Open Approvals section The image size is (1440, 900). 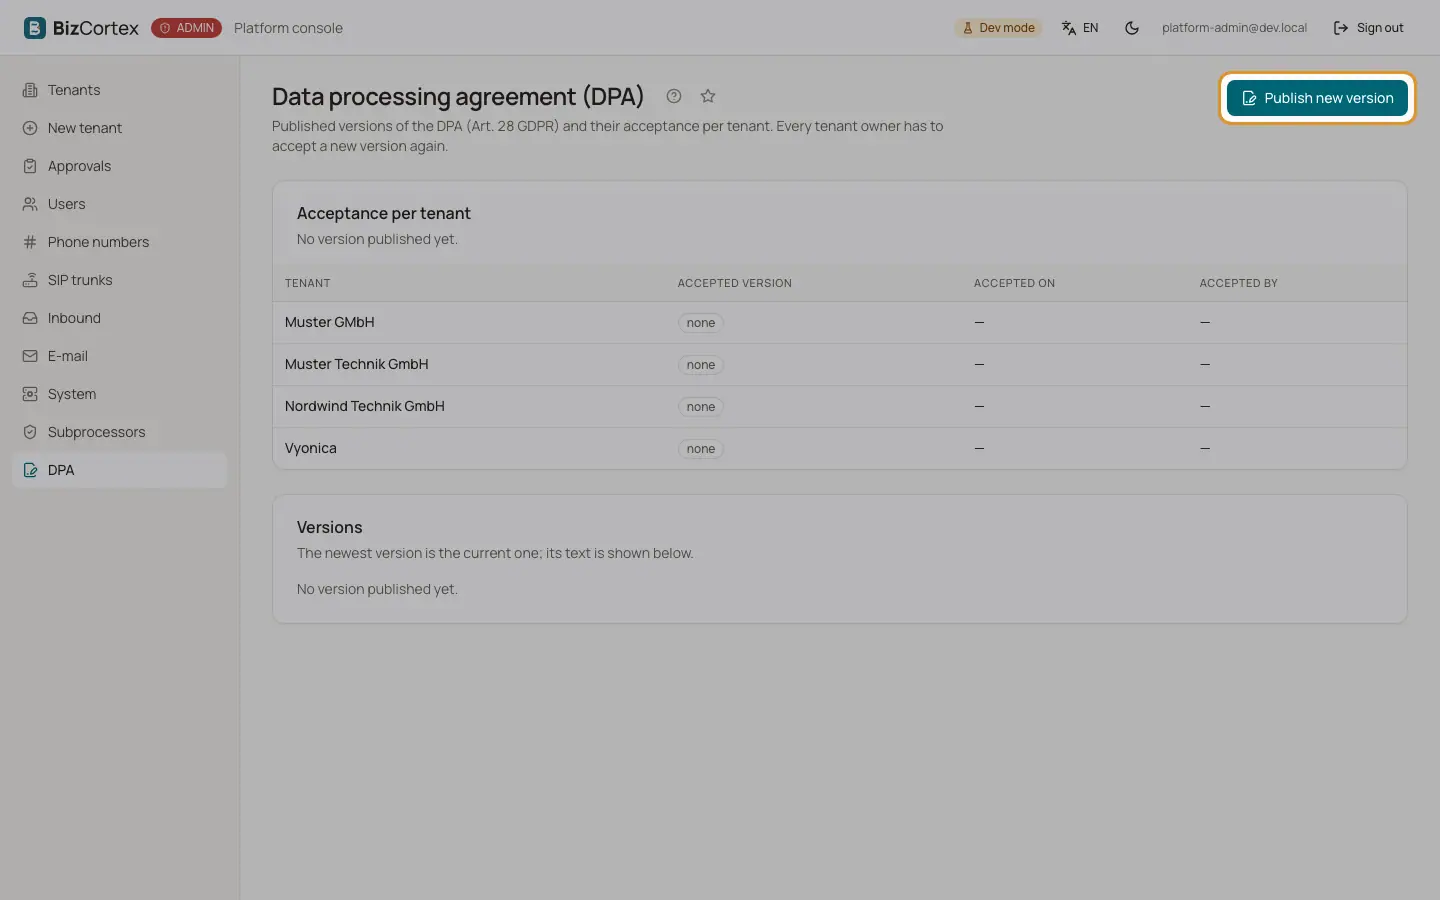[x=120, y=166]
